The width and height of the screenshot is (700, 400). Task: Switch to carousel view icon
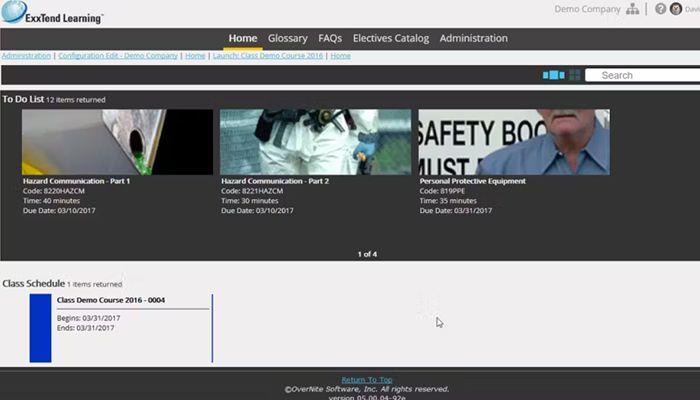[x=553, y=75]
